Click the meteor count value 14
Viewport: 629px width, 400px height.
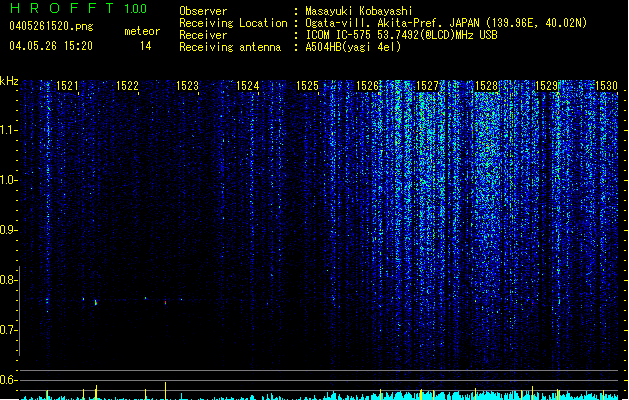(146, 46)
